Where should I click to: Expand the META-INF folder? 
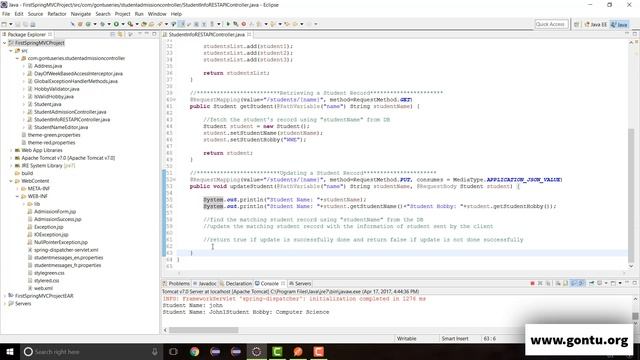(18, 189)
